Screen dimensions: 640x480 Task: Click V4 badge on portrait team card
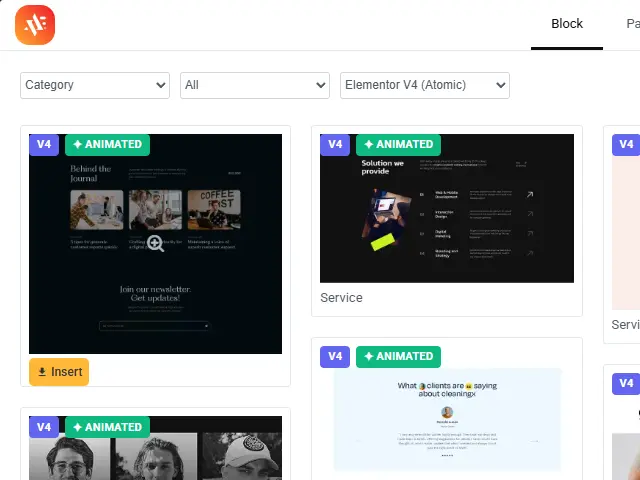[x=44, y=427]
